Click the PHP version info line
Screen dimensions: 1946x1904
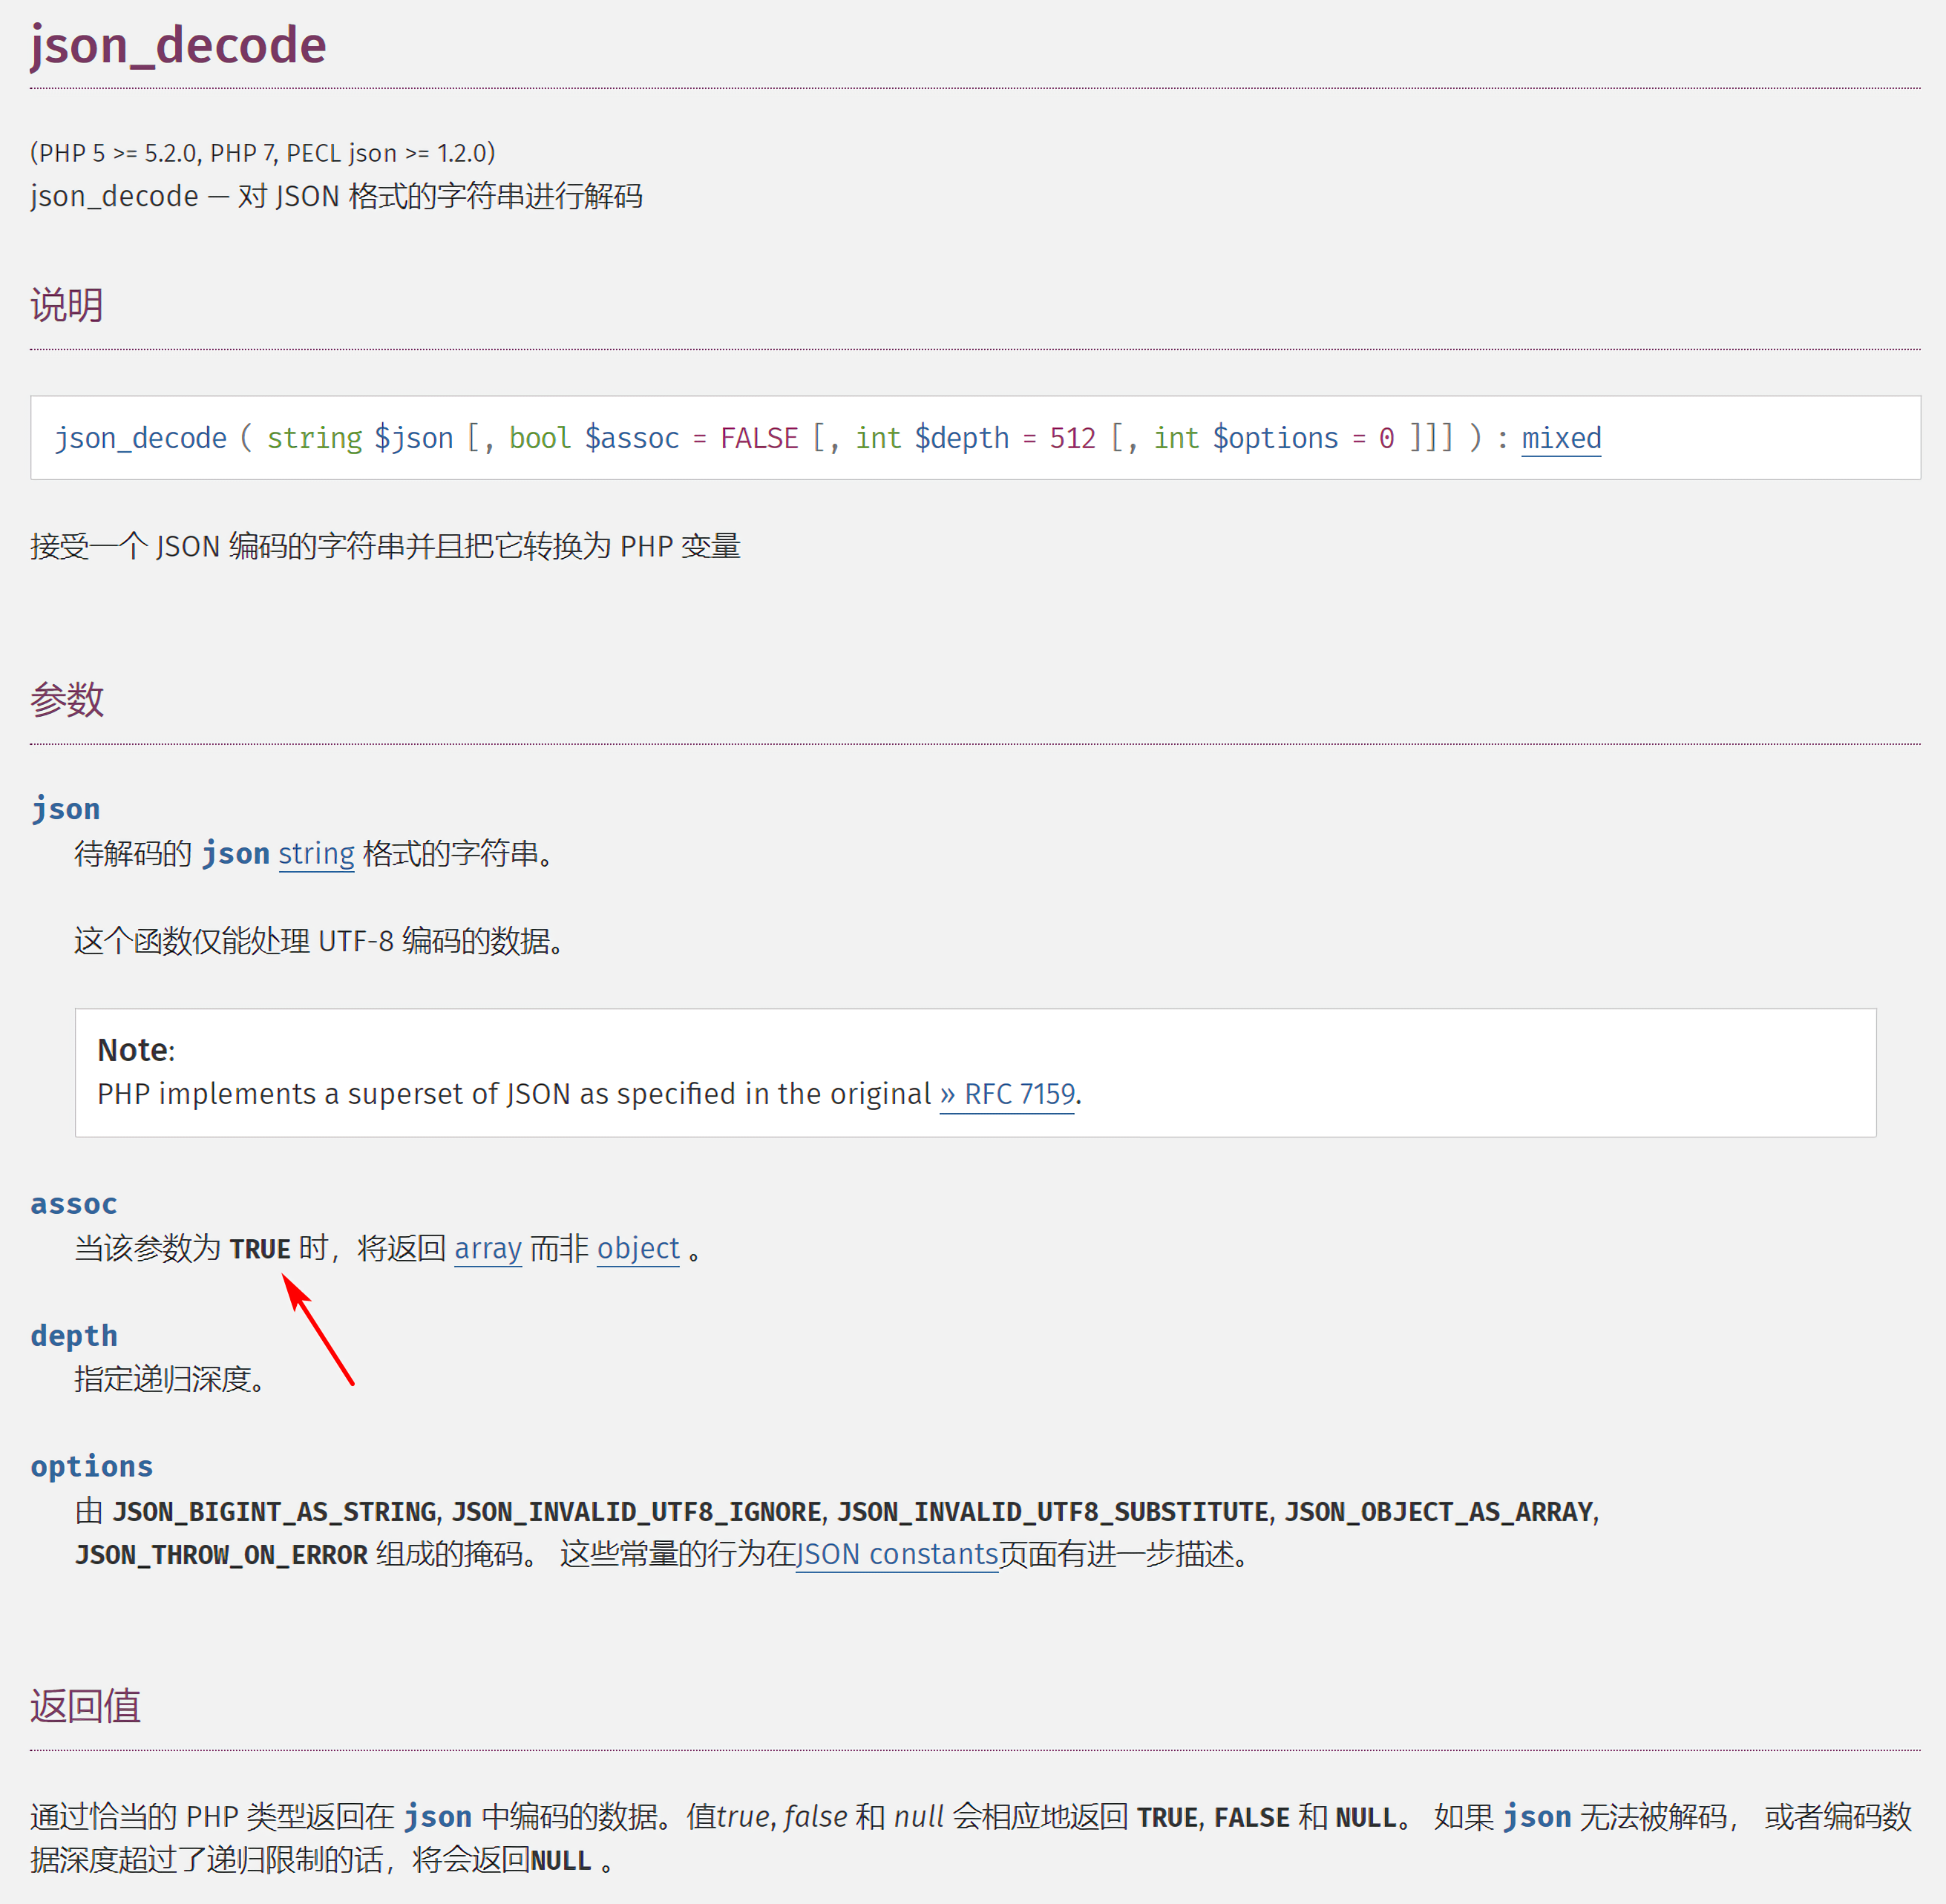(x=262, y=153)
